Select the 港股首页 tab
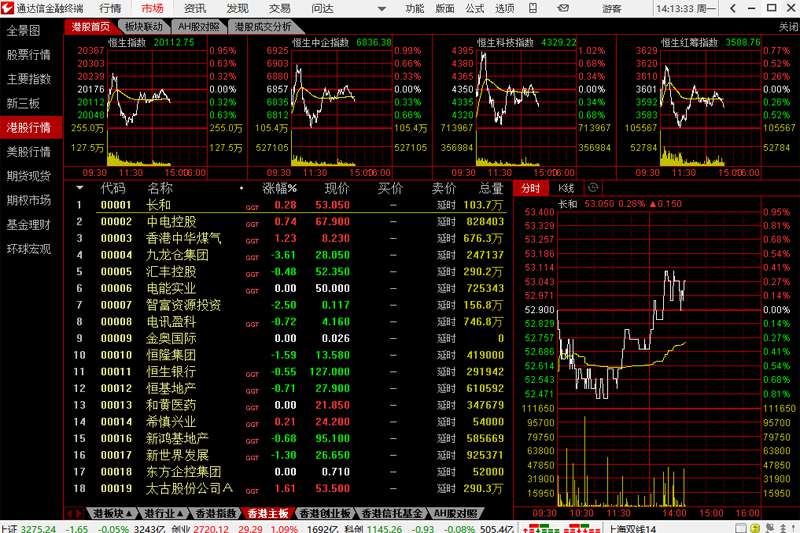800x533 pixels. click(x=90, y=27)
